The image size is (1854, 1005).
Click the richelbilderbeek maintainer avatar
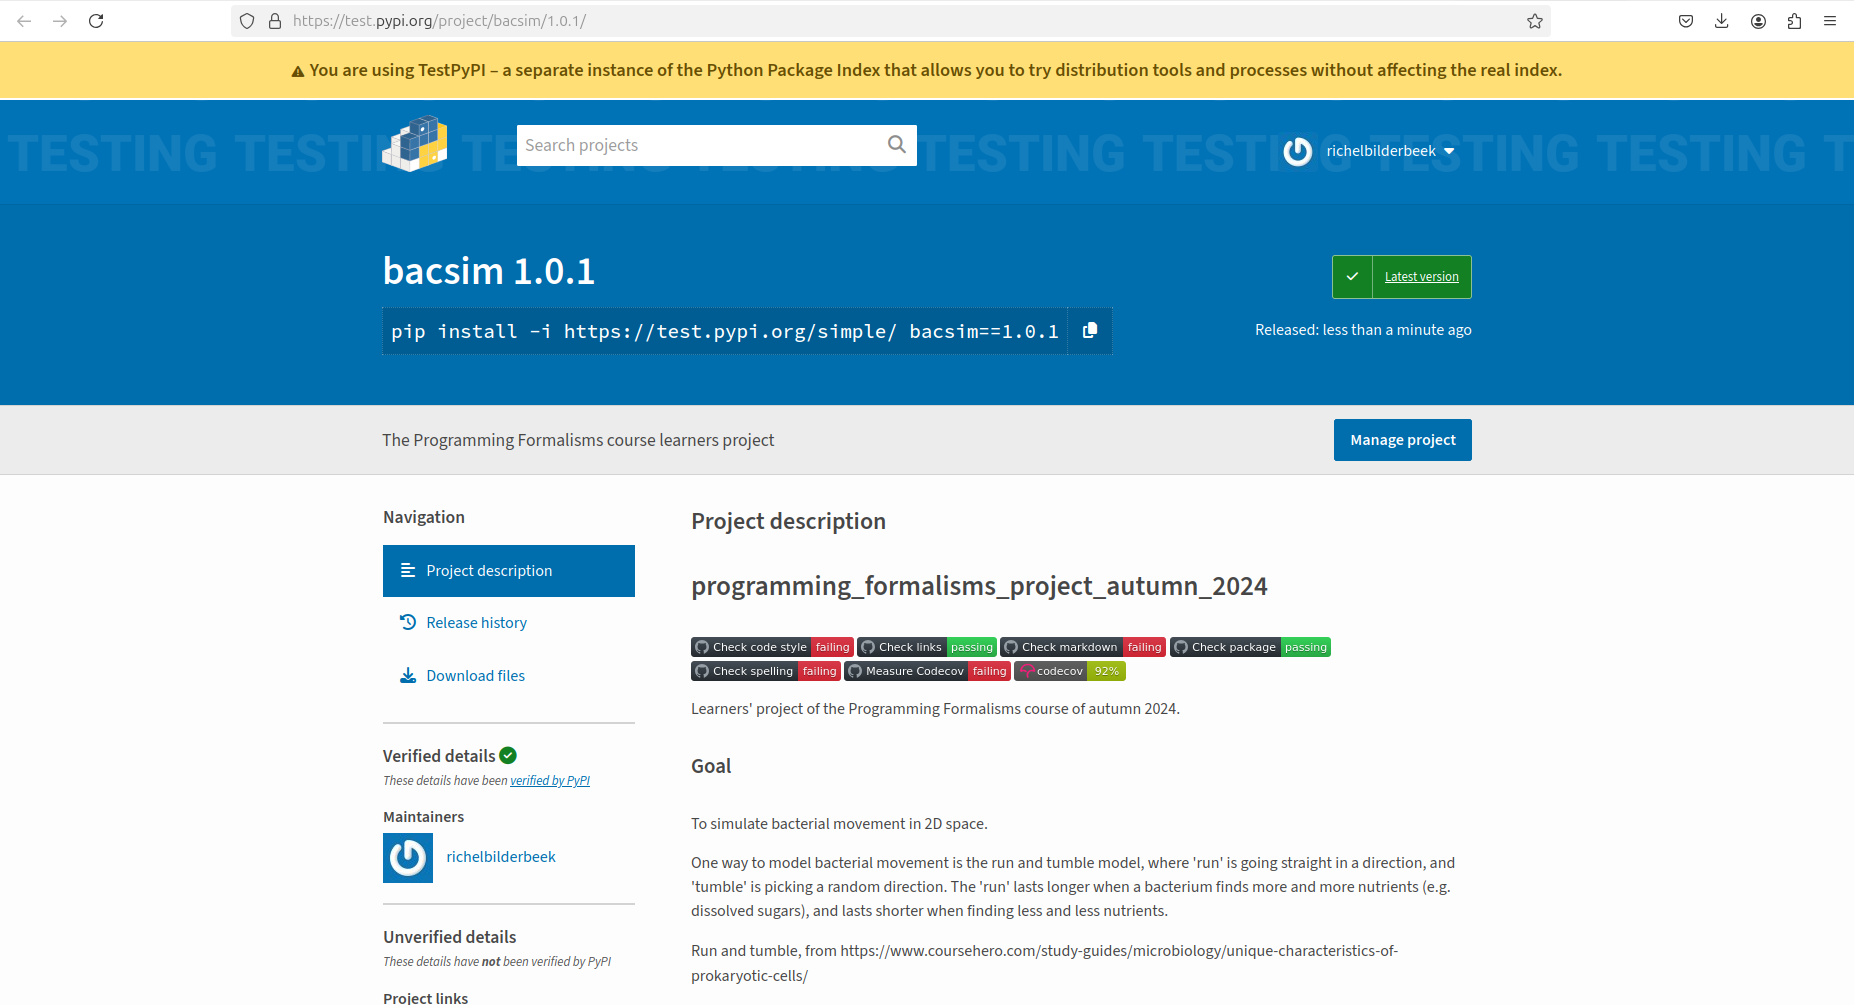pos(407,857)
